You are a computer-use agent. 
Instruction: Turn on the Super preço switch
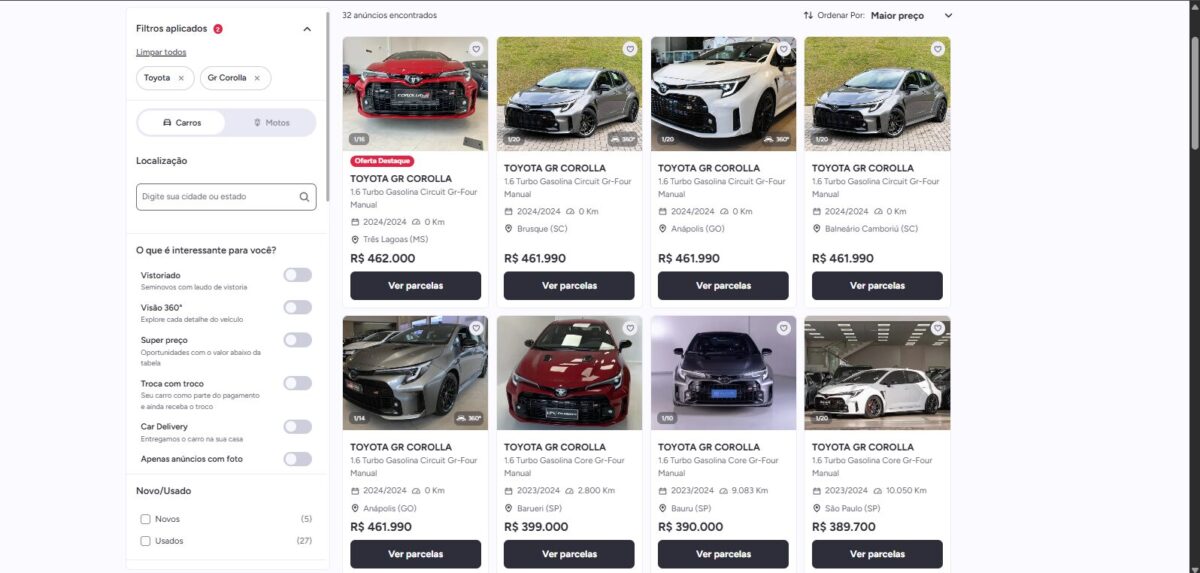pos(297,340)
